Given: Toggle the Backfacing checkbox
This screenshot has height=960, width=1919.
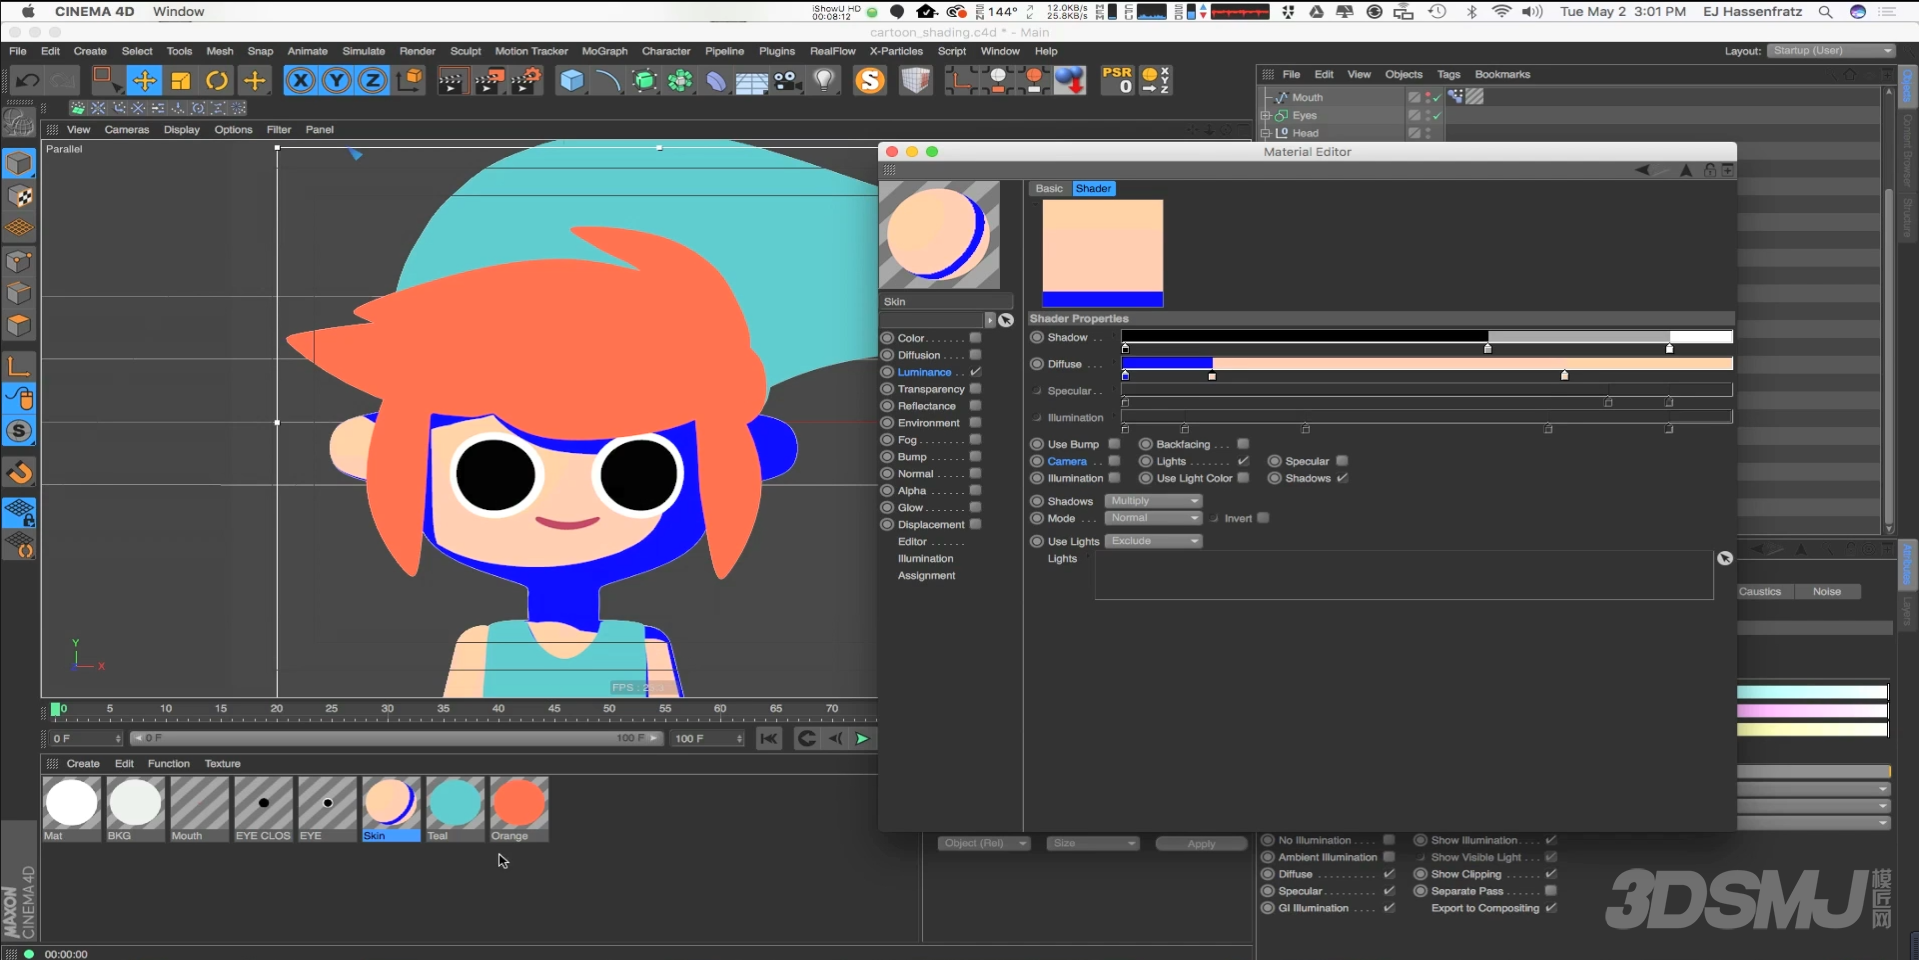Looking at the screenshot, I should point(1243,444).
